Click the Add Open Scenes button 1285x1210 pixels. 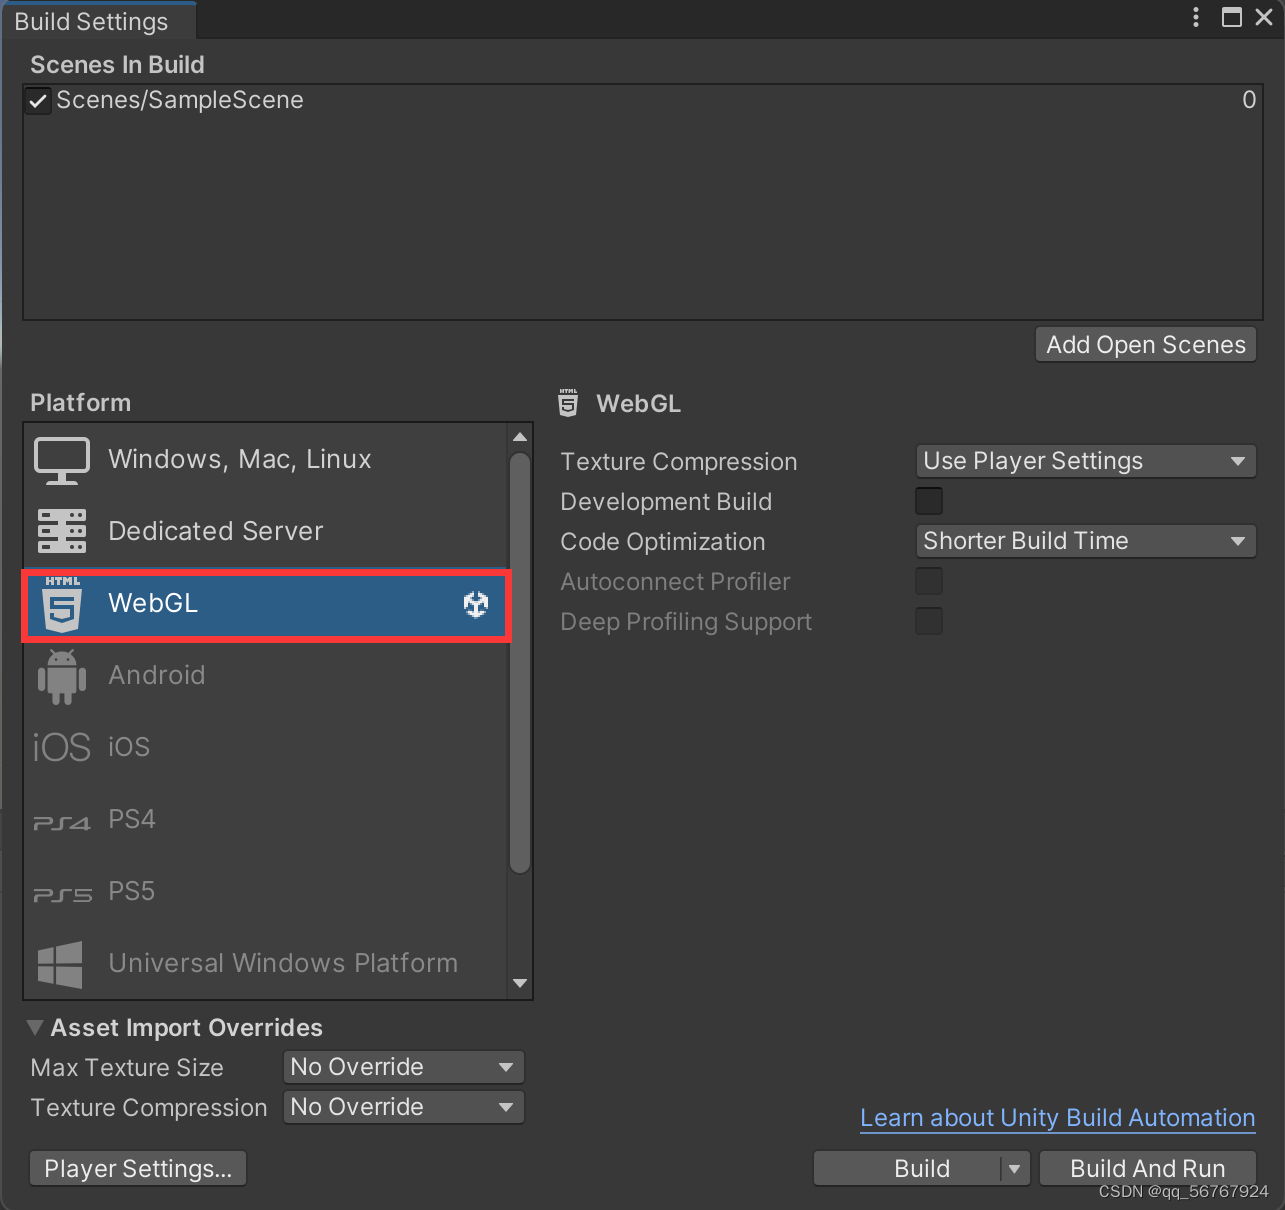[x=1144, y=344]
